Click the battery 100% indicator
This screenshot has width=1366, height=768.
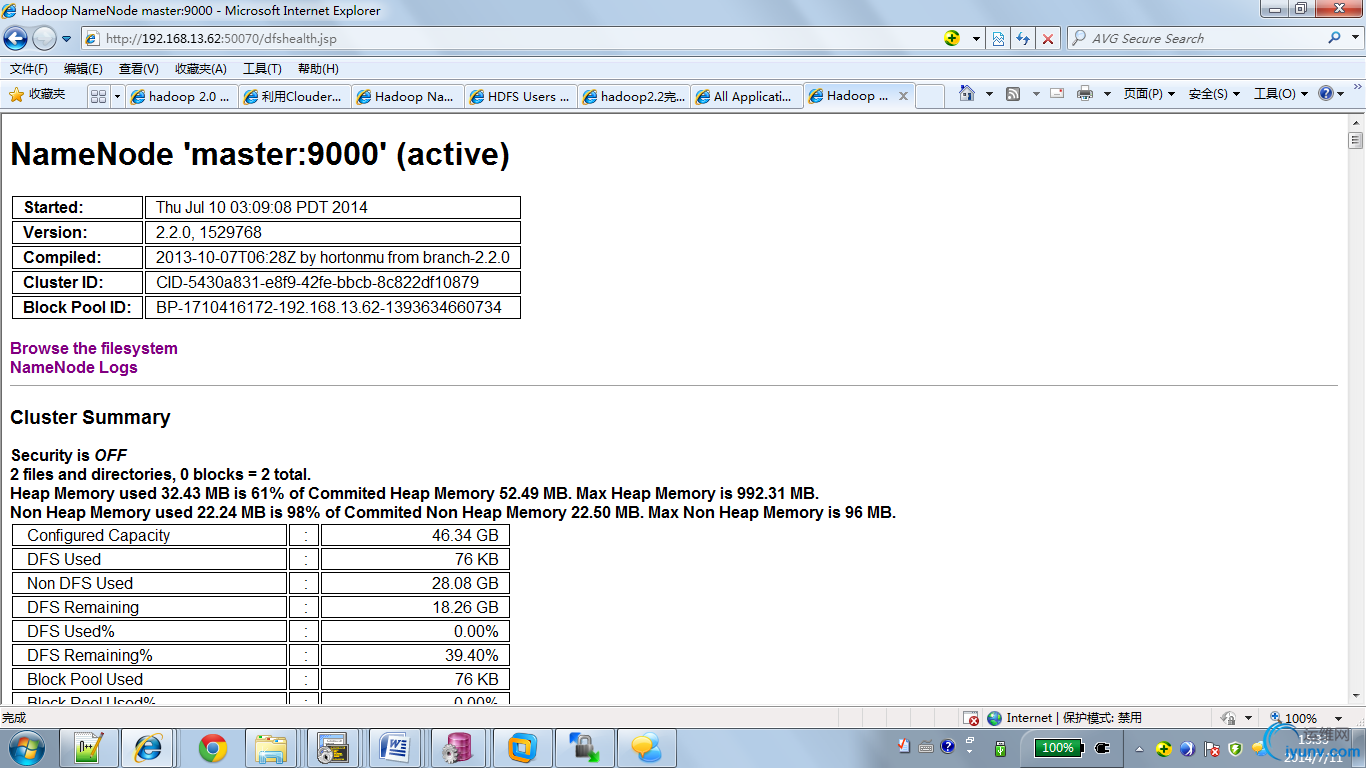[x=1059, y=747]
